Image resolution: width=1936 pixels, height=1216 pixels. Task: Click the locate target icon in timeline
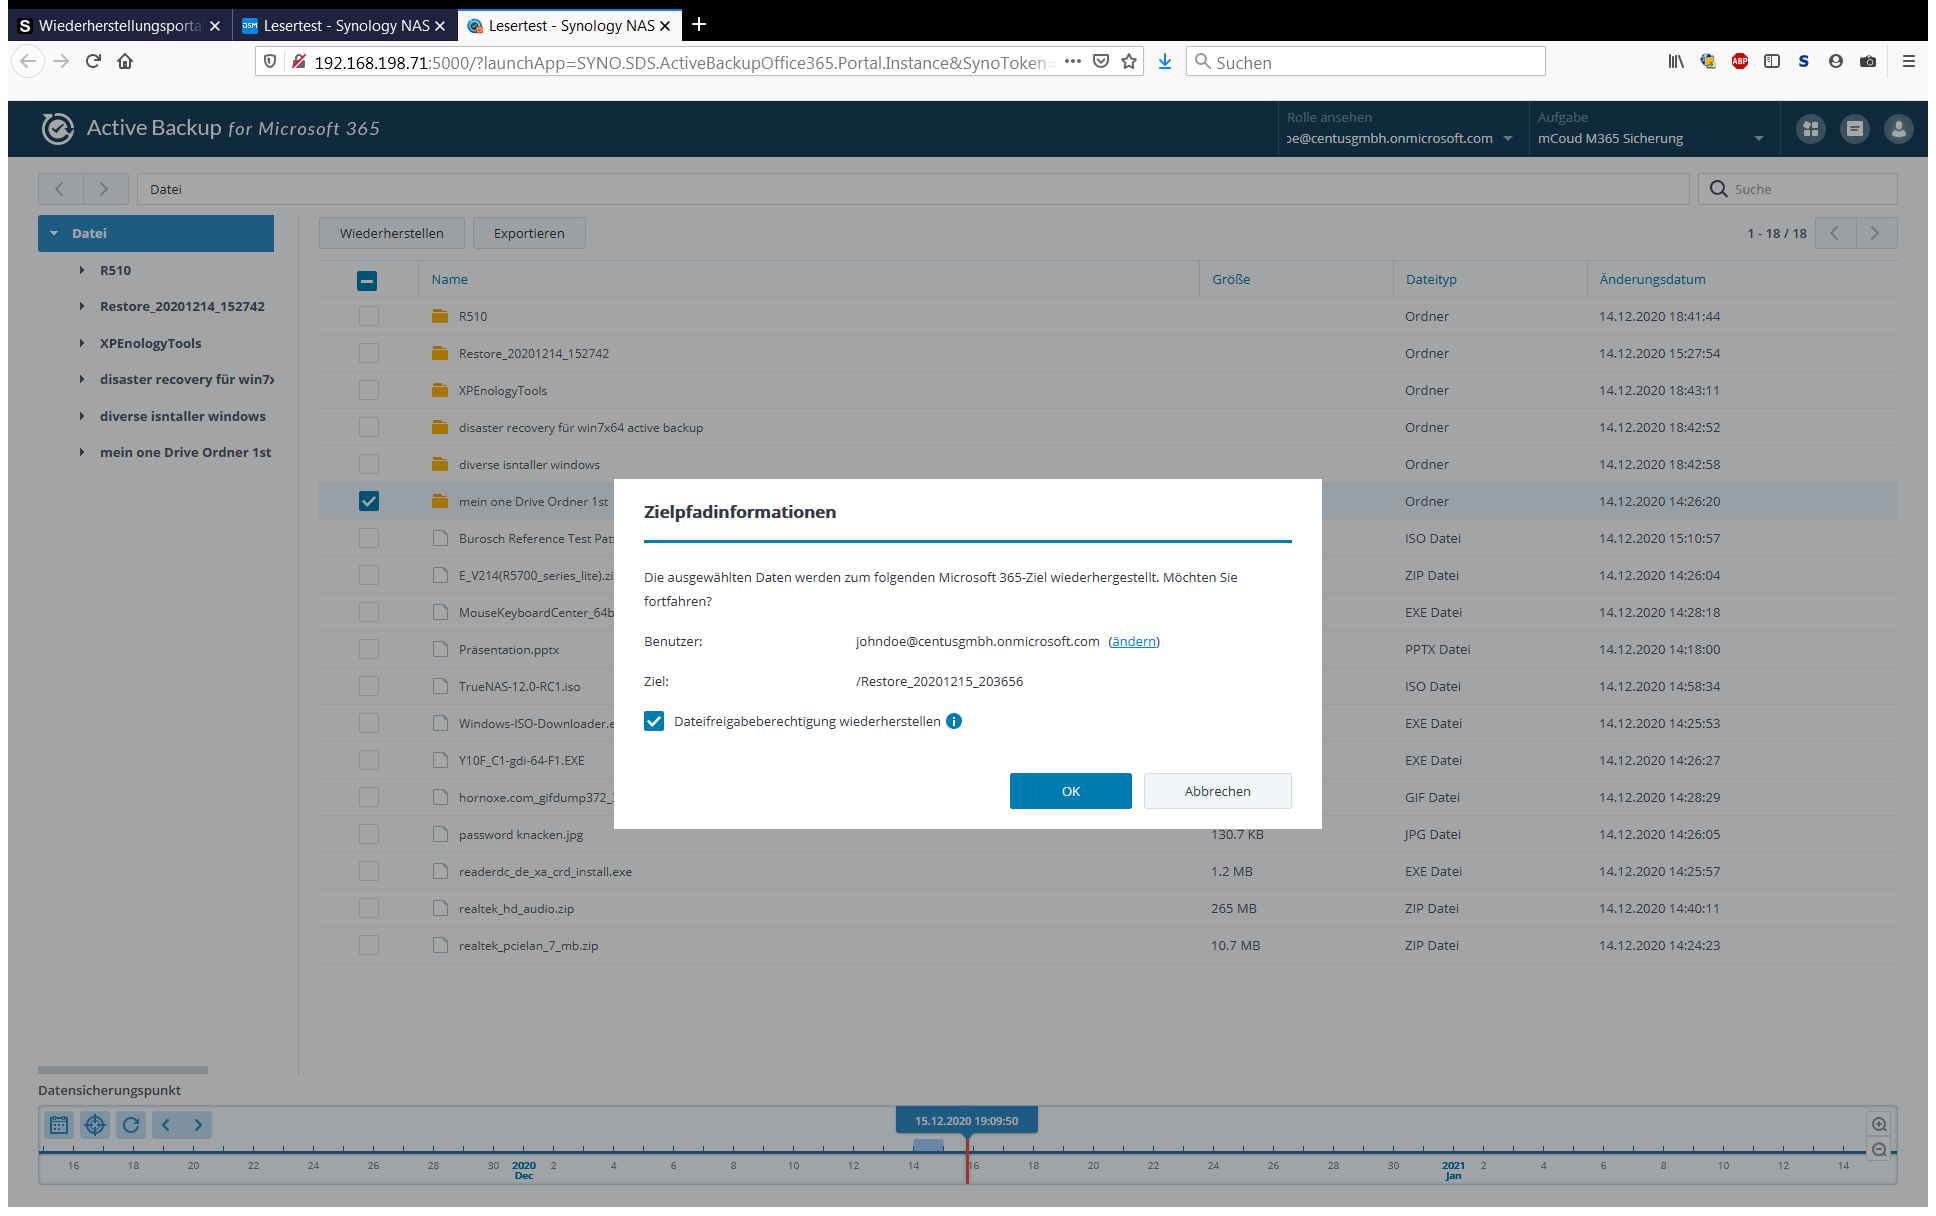[95, 1125]
